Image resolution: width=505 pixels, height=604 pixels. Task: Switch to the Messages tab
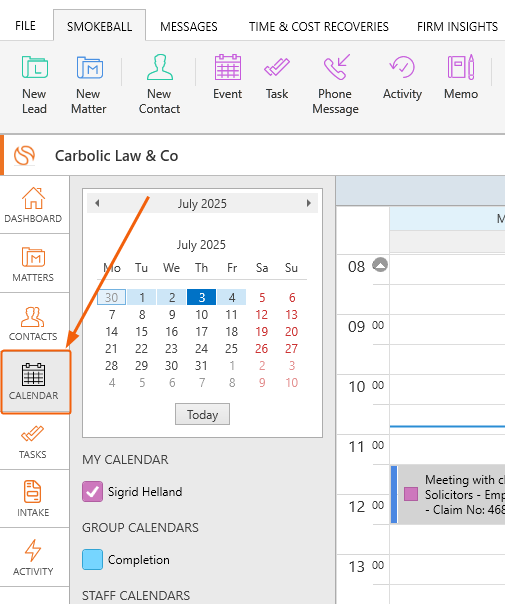tap(189, 27)
